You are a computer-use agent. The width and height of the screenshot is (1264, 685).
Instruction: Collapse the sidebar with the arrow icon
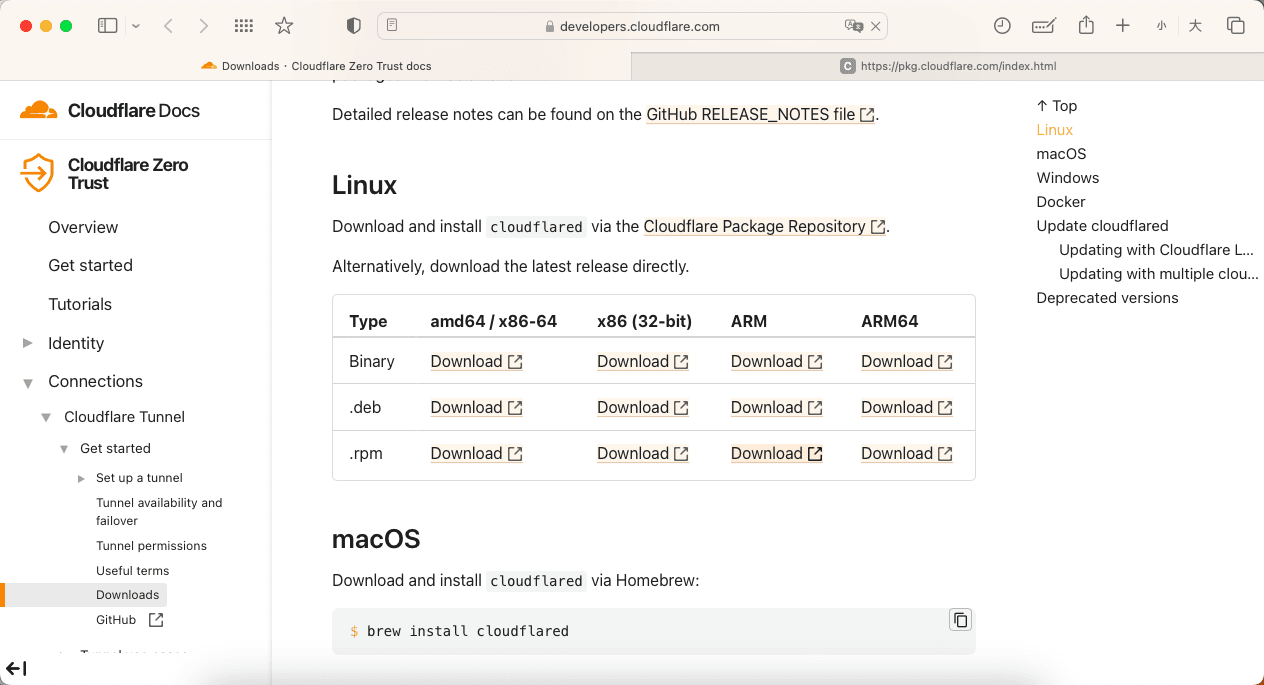16,669
